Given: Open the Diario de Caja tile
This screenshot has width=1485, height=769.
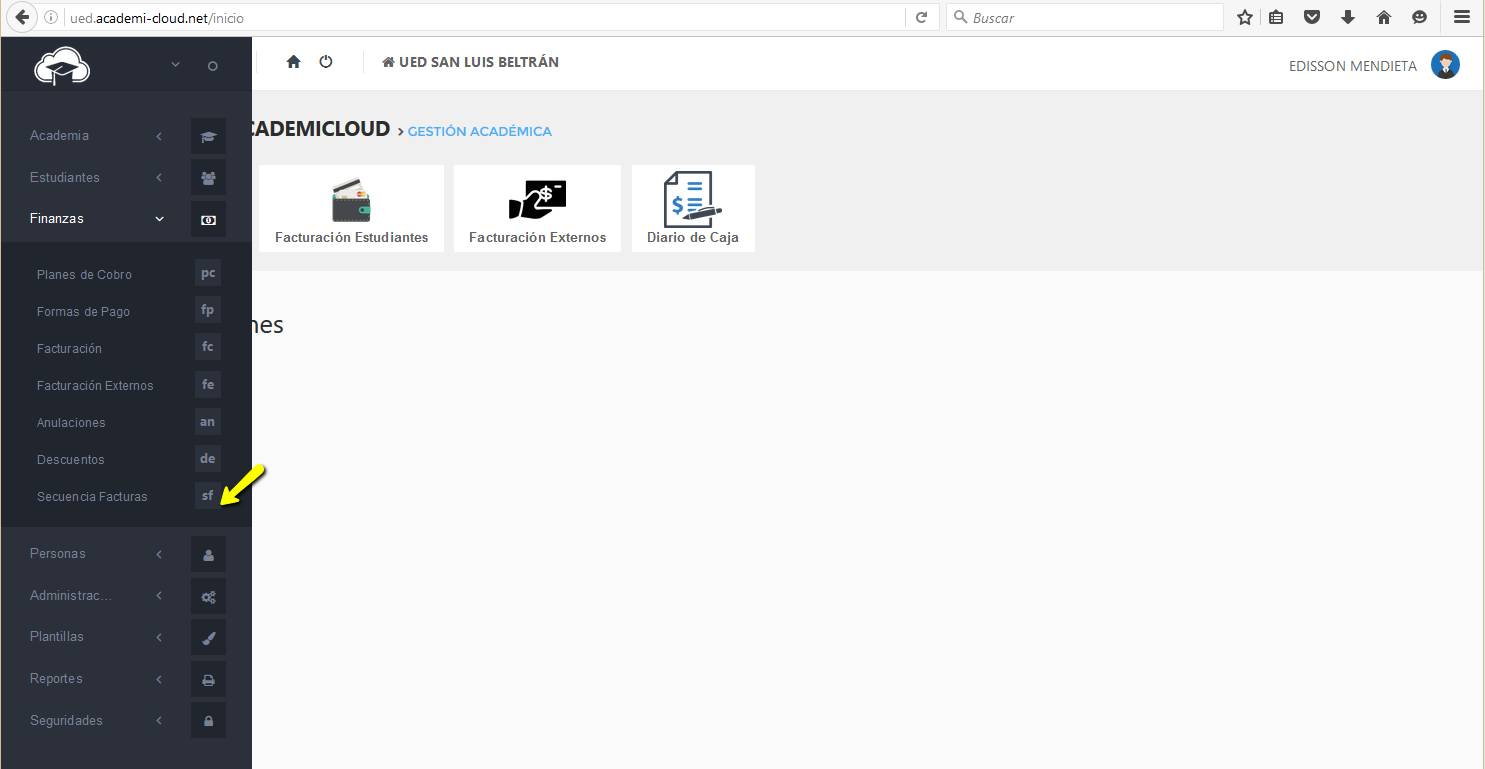Looking at the screenshot, I should 693,208.
